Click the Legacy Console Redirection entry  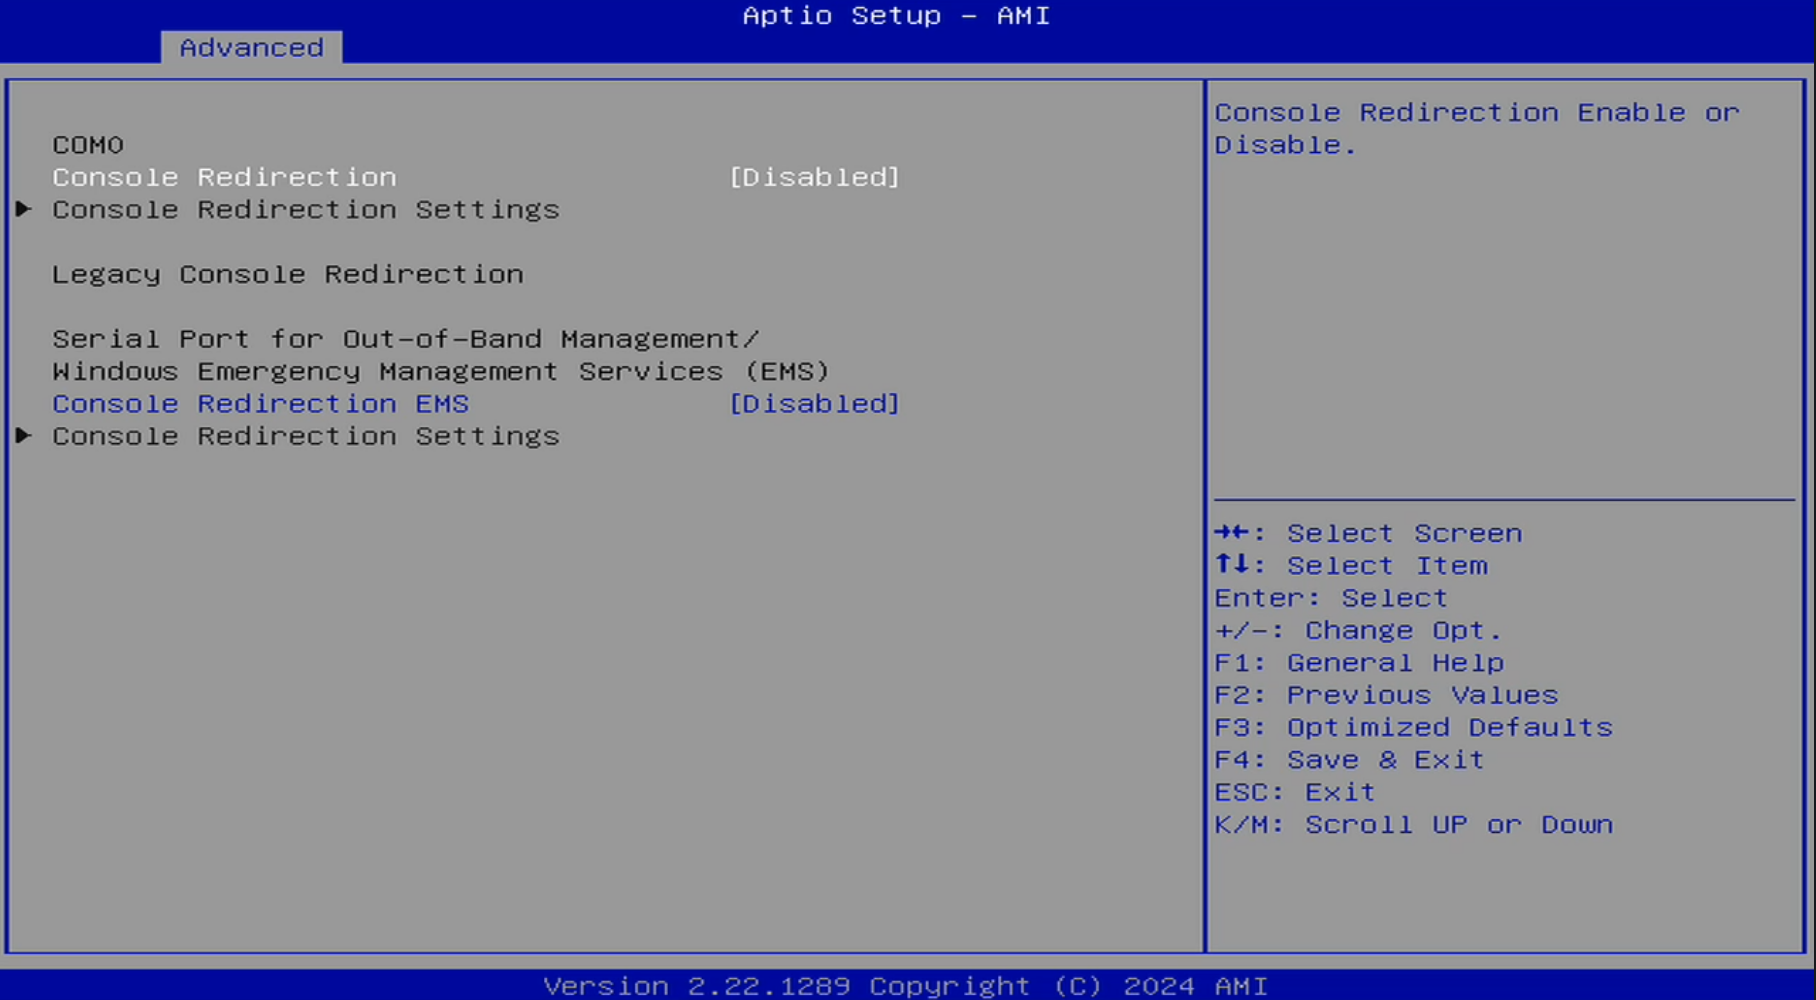click(x=287, y=274)
